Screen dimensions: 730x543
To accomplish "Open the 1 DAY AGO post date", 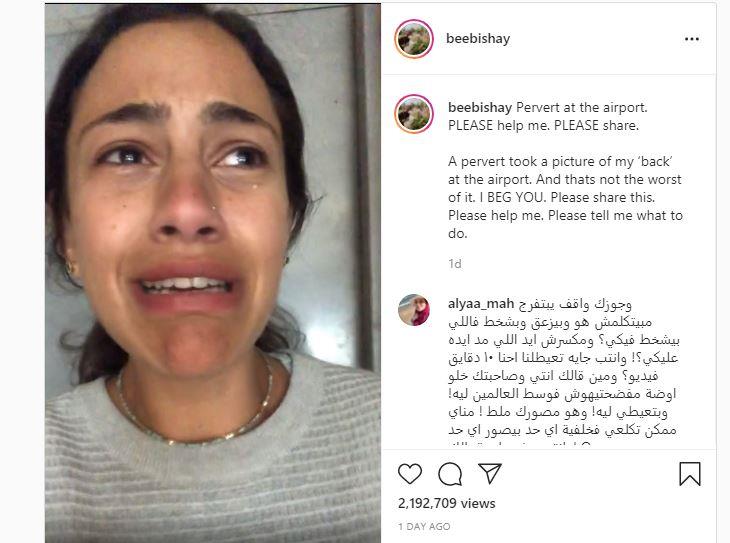I will 424,527.
